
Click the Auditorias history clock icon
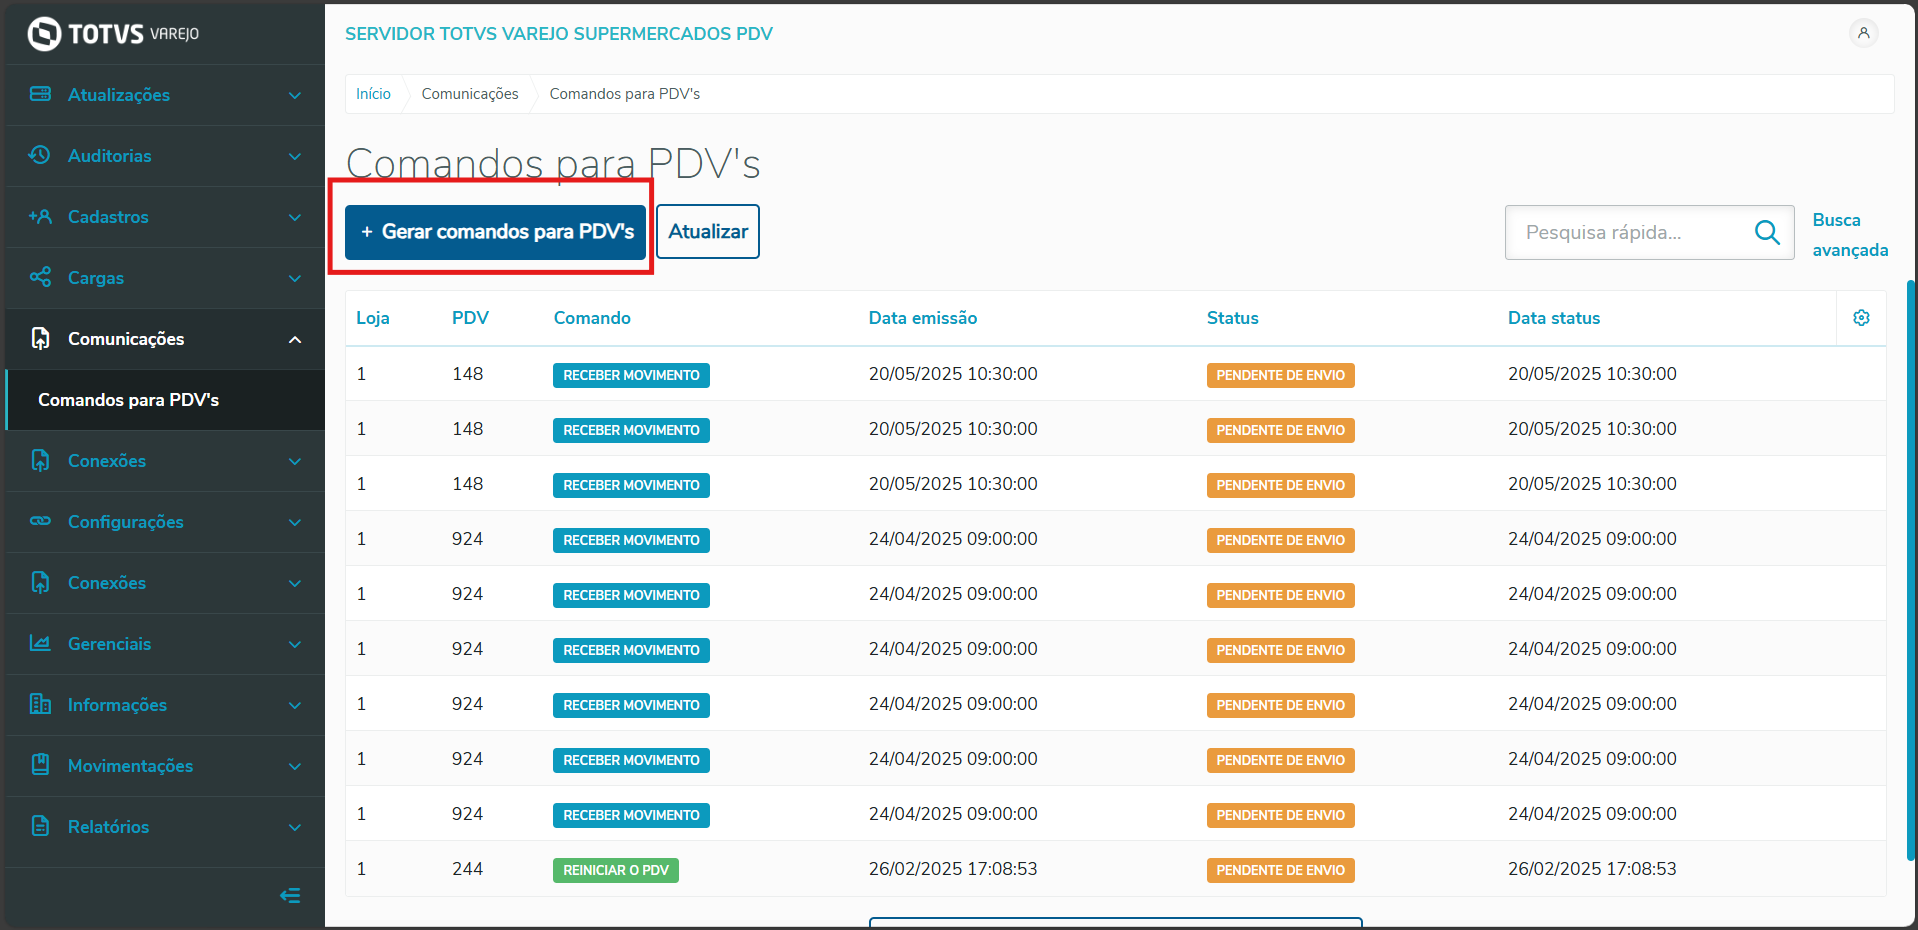pyautogui.click(x=40, y=155)
